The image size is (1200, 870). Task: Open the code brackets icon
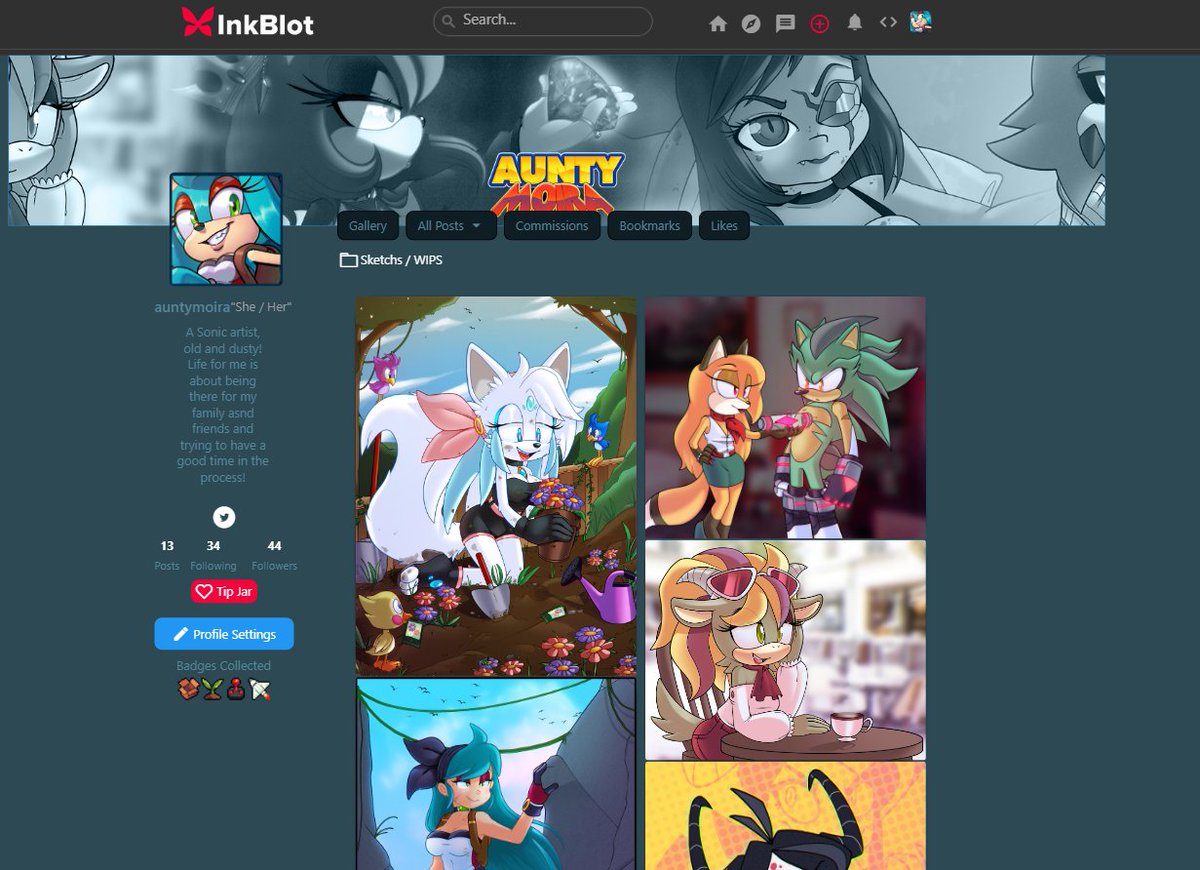click(888, 22)
